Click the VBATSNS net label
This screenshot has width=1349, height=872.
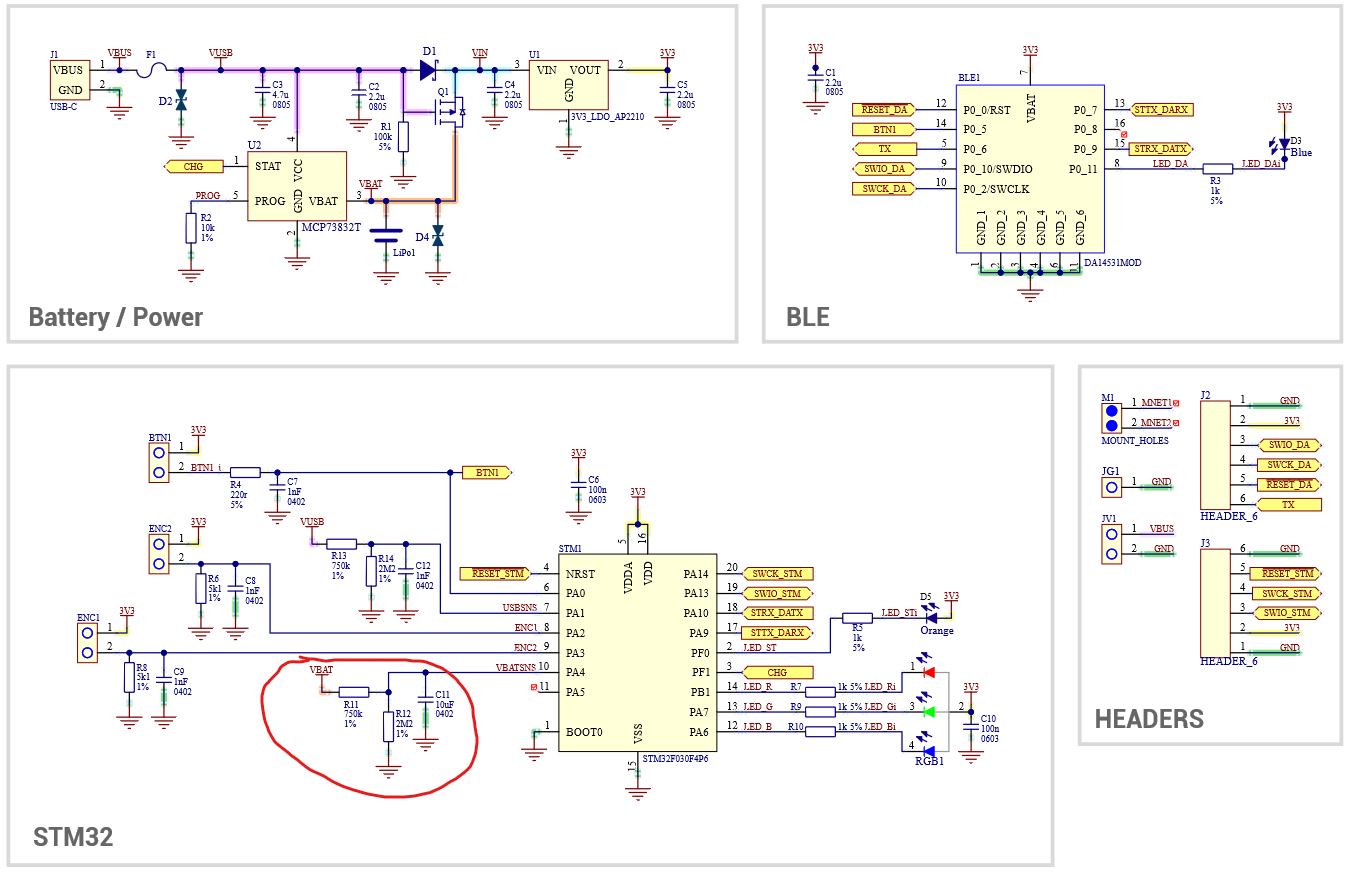click(516, 667)
